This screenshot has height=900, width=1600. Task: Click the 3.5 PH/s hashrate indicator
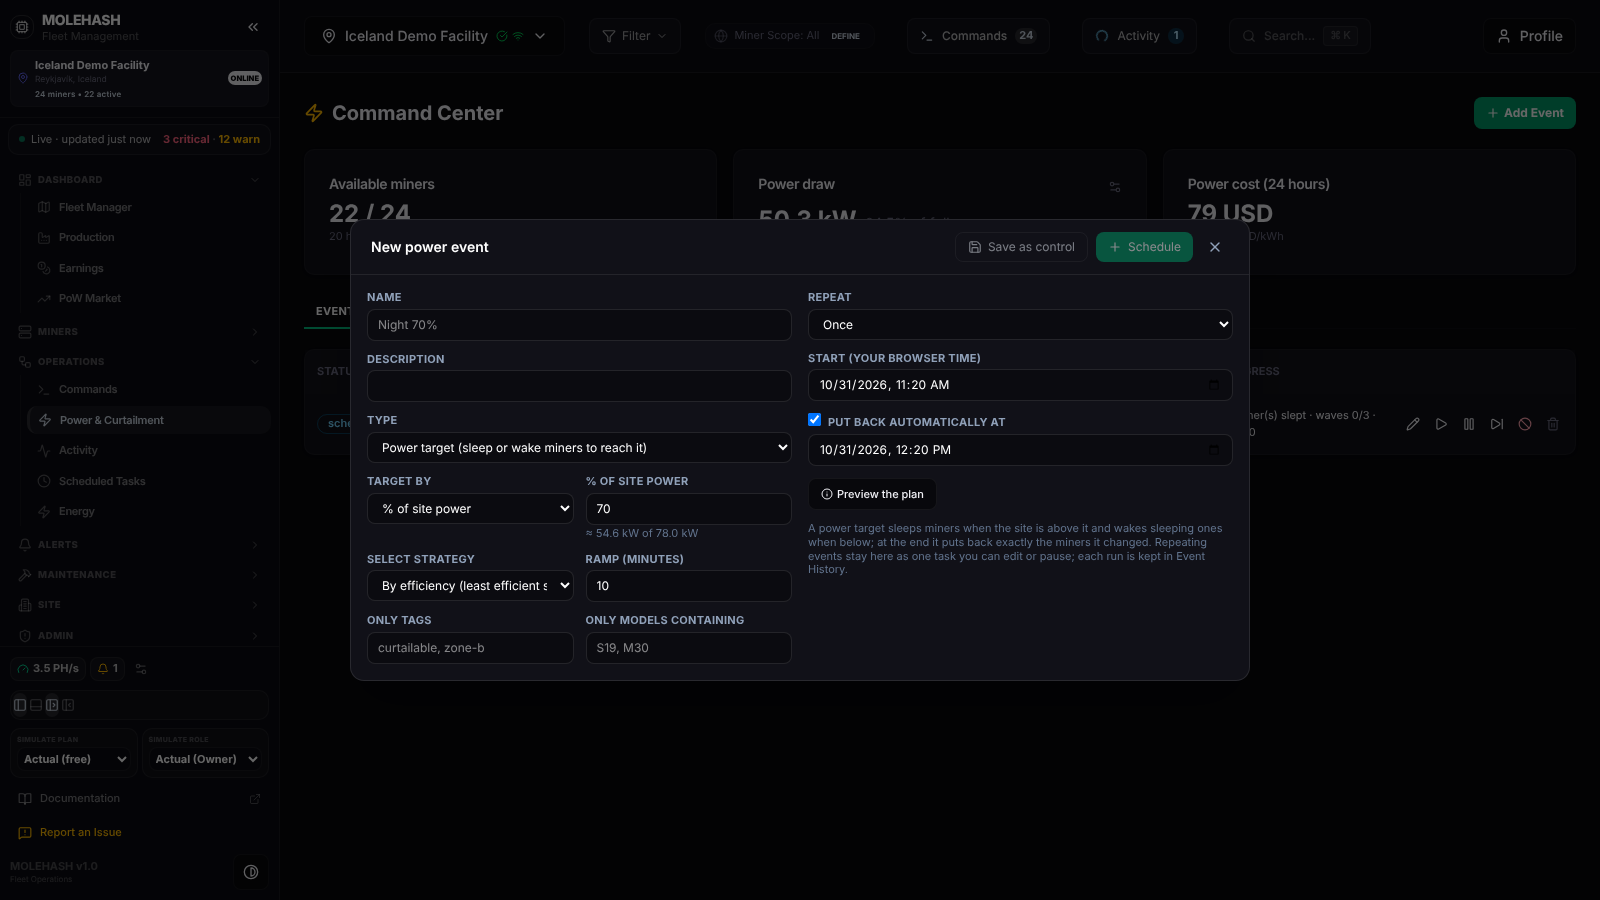(x=48, y=669)
